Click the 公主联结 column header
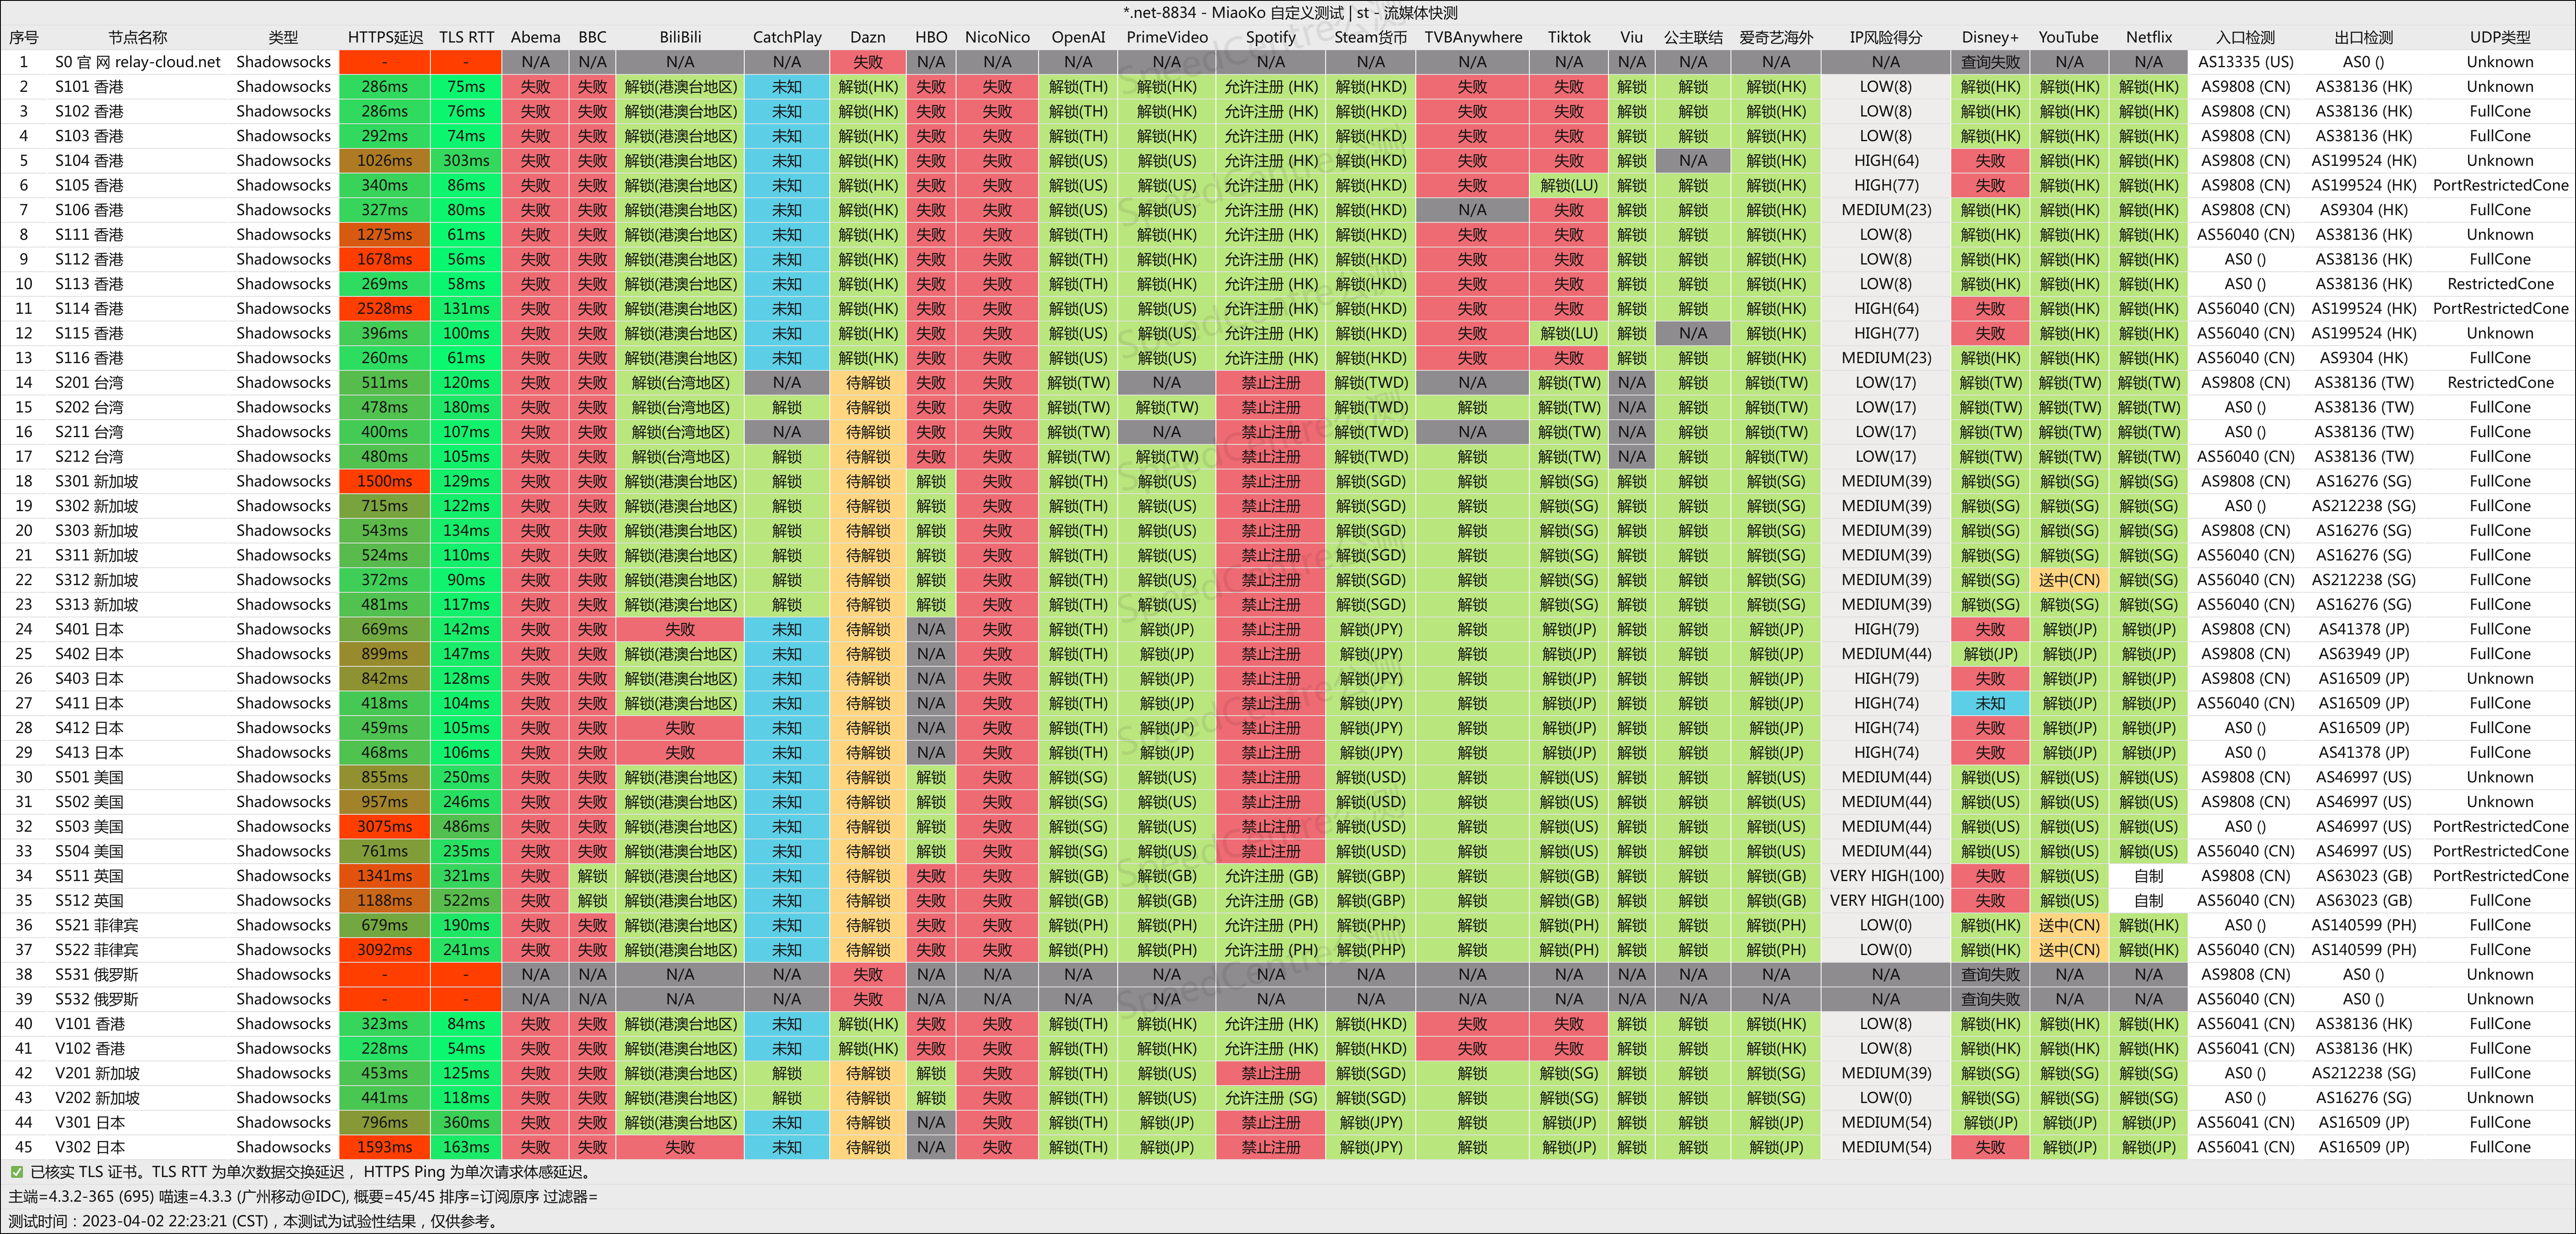 tap(1693, 37)
